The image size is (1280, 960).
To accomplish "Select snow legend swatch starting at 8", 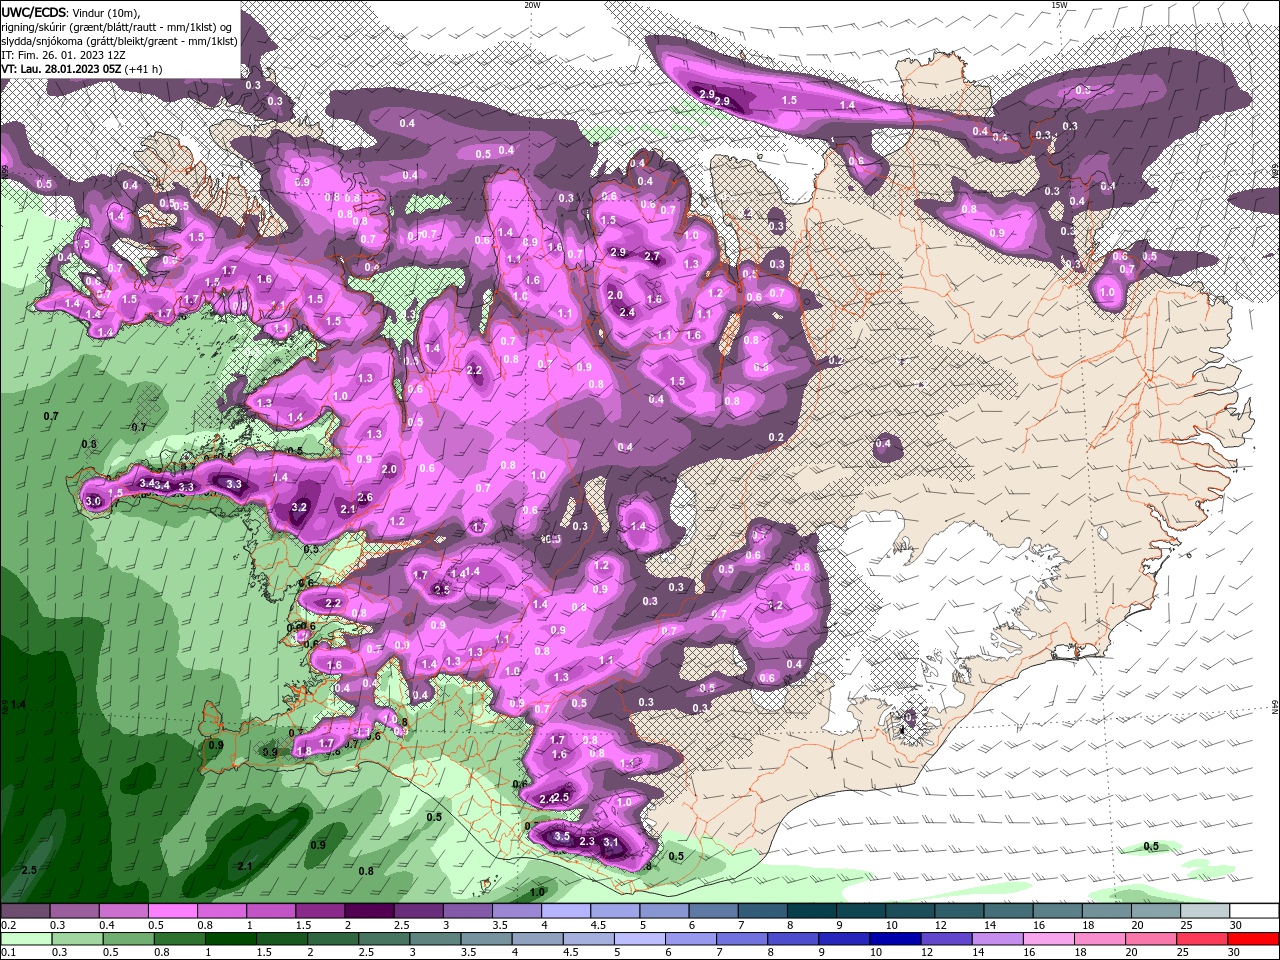I will pyautogui.click(x=811, y=911).
